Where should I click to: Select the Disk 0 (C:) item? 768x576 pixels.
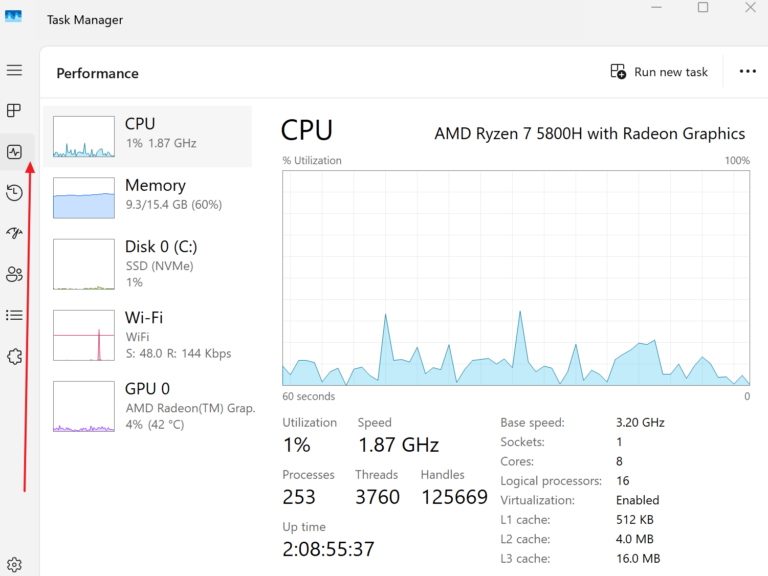[x=148, y=264]
